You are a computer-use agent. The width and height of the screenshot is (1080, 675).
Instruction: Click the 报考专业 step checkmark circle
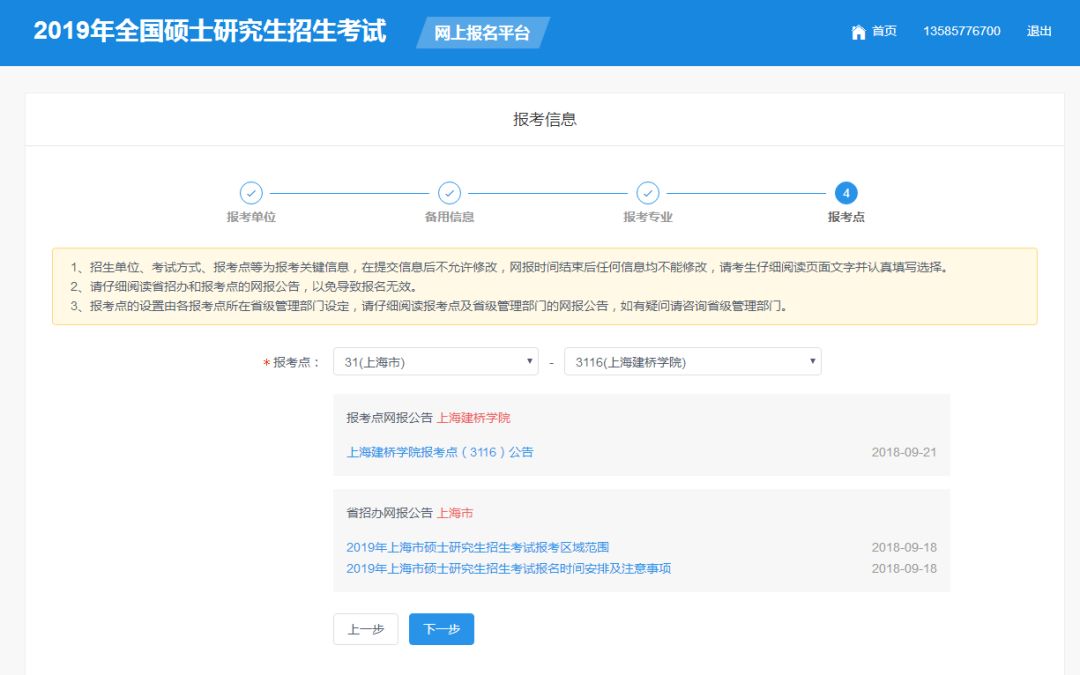648,193
